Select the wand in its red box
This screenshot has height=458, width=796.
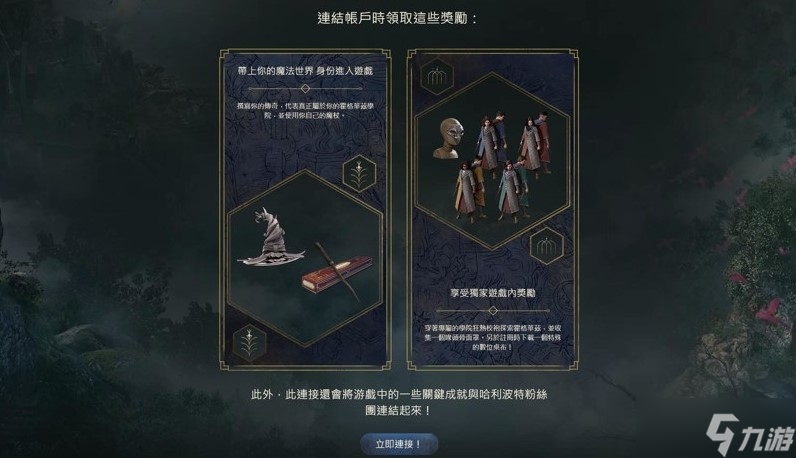click(336, 273)
